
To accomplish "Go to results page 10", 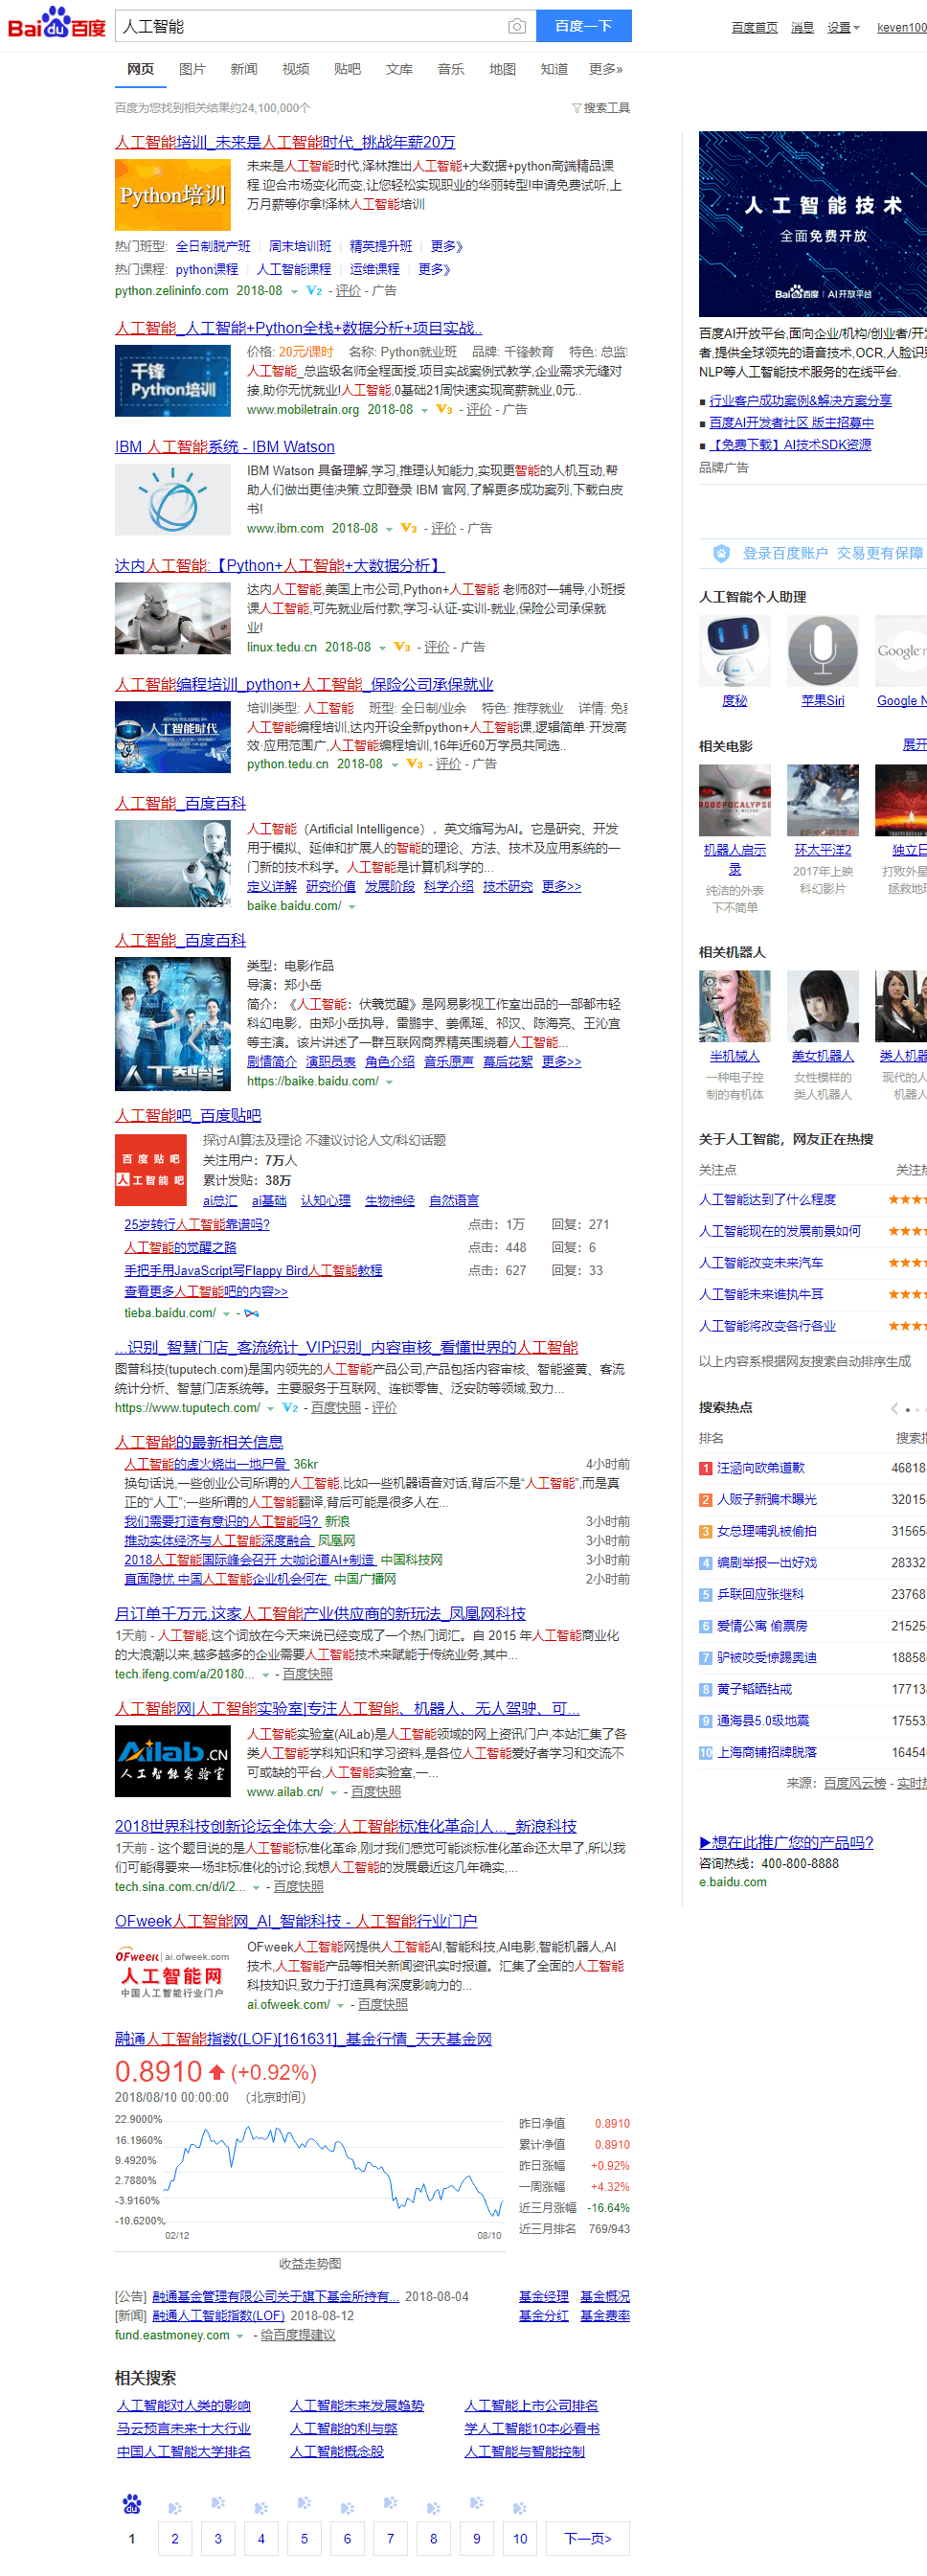I will pos(520,2538).
